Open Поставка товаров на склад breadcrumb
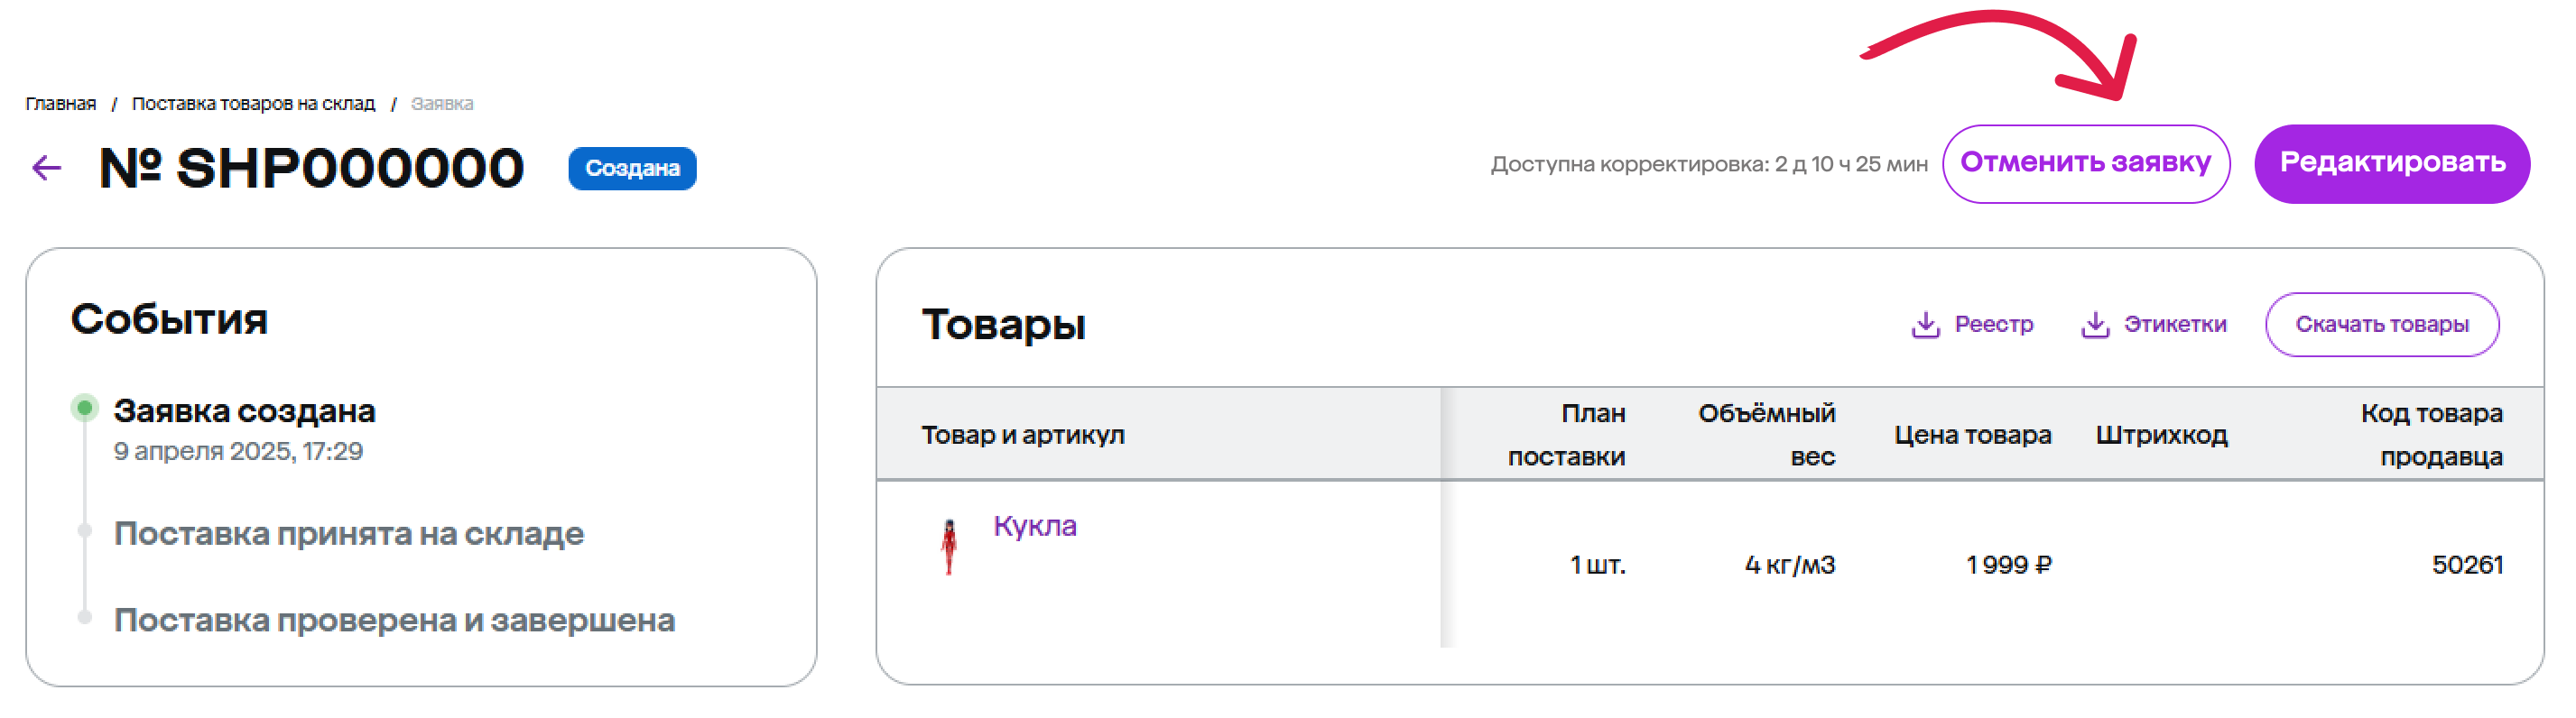 pyautogui.click(x=253, y=104)
